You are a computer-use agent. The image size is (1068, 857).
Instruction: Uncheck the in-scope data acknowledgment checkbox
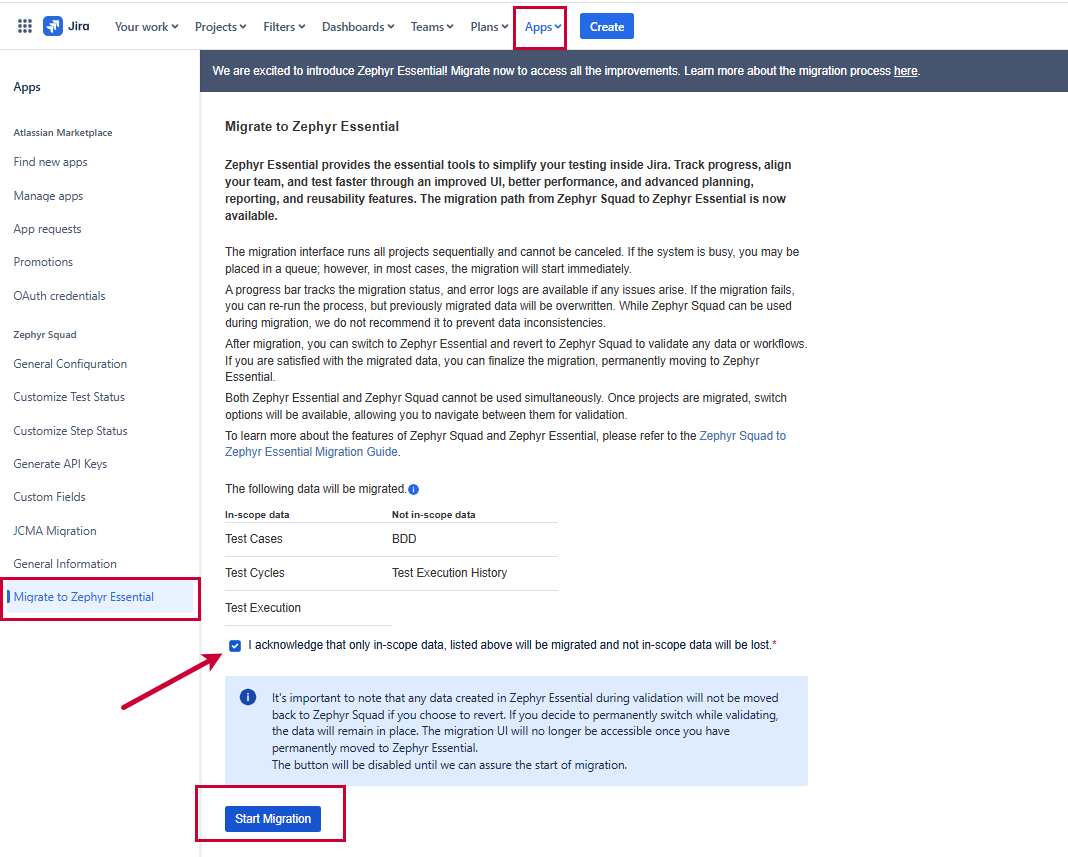tap(235, 646)
